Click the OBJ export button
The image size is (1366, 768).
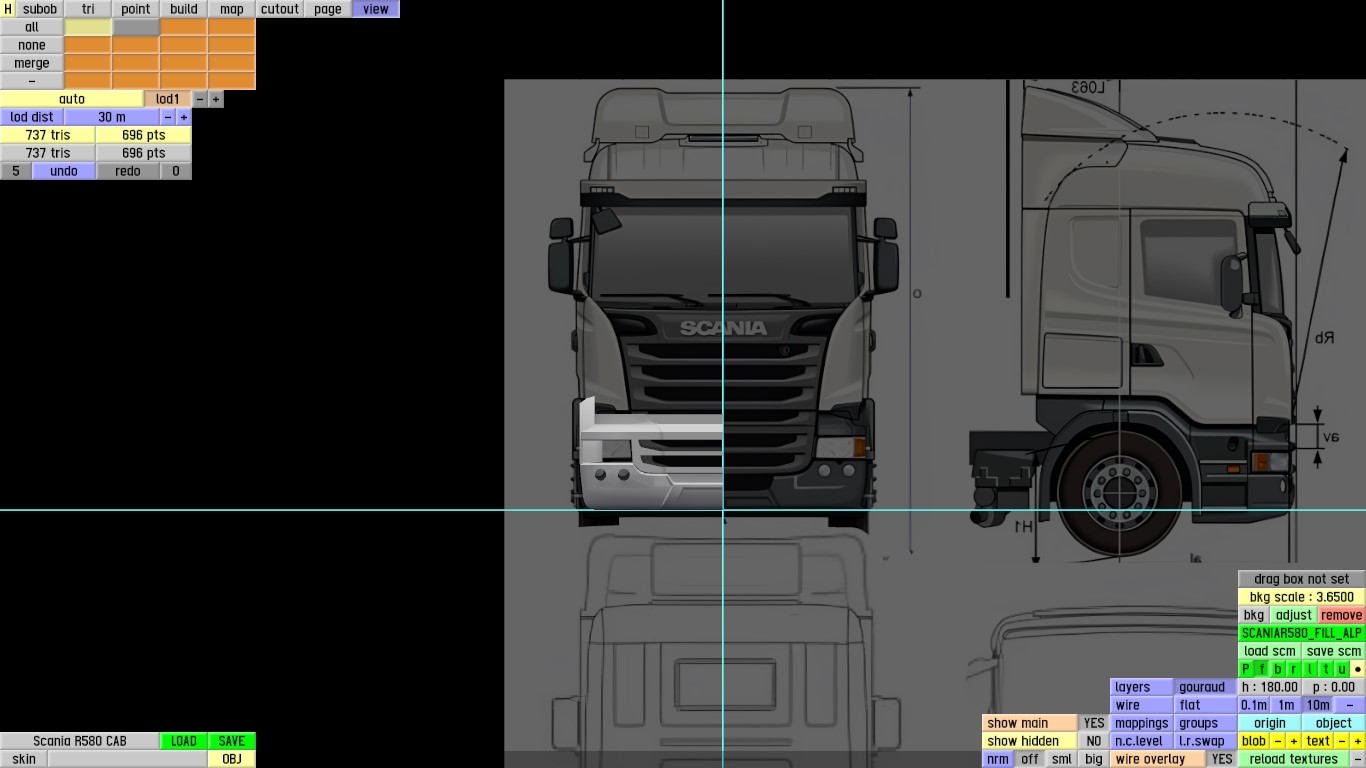tap(232, 759)
